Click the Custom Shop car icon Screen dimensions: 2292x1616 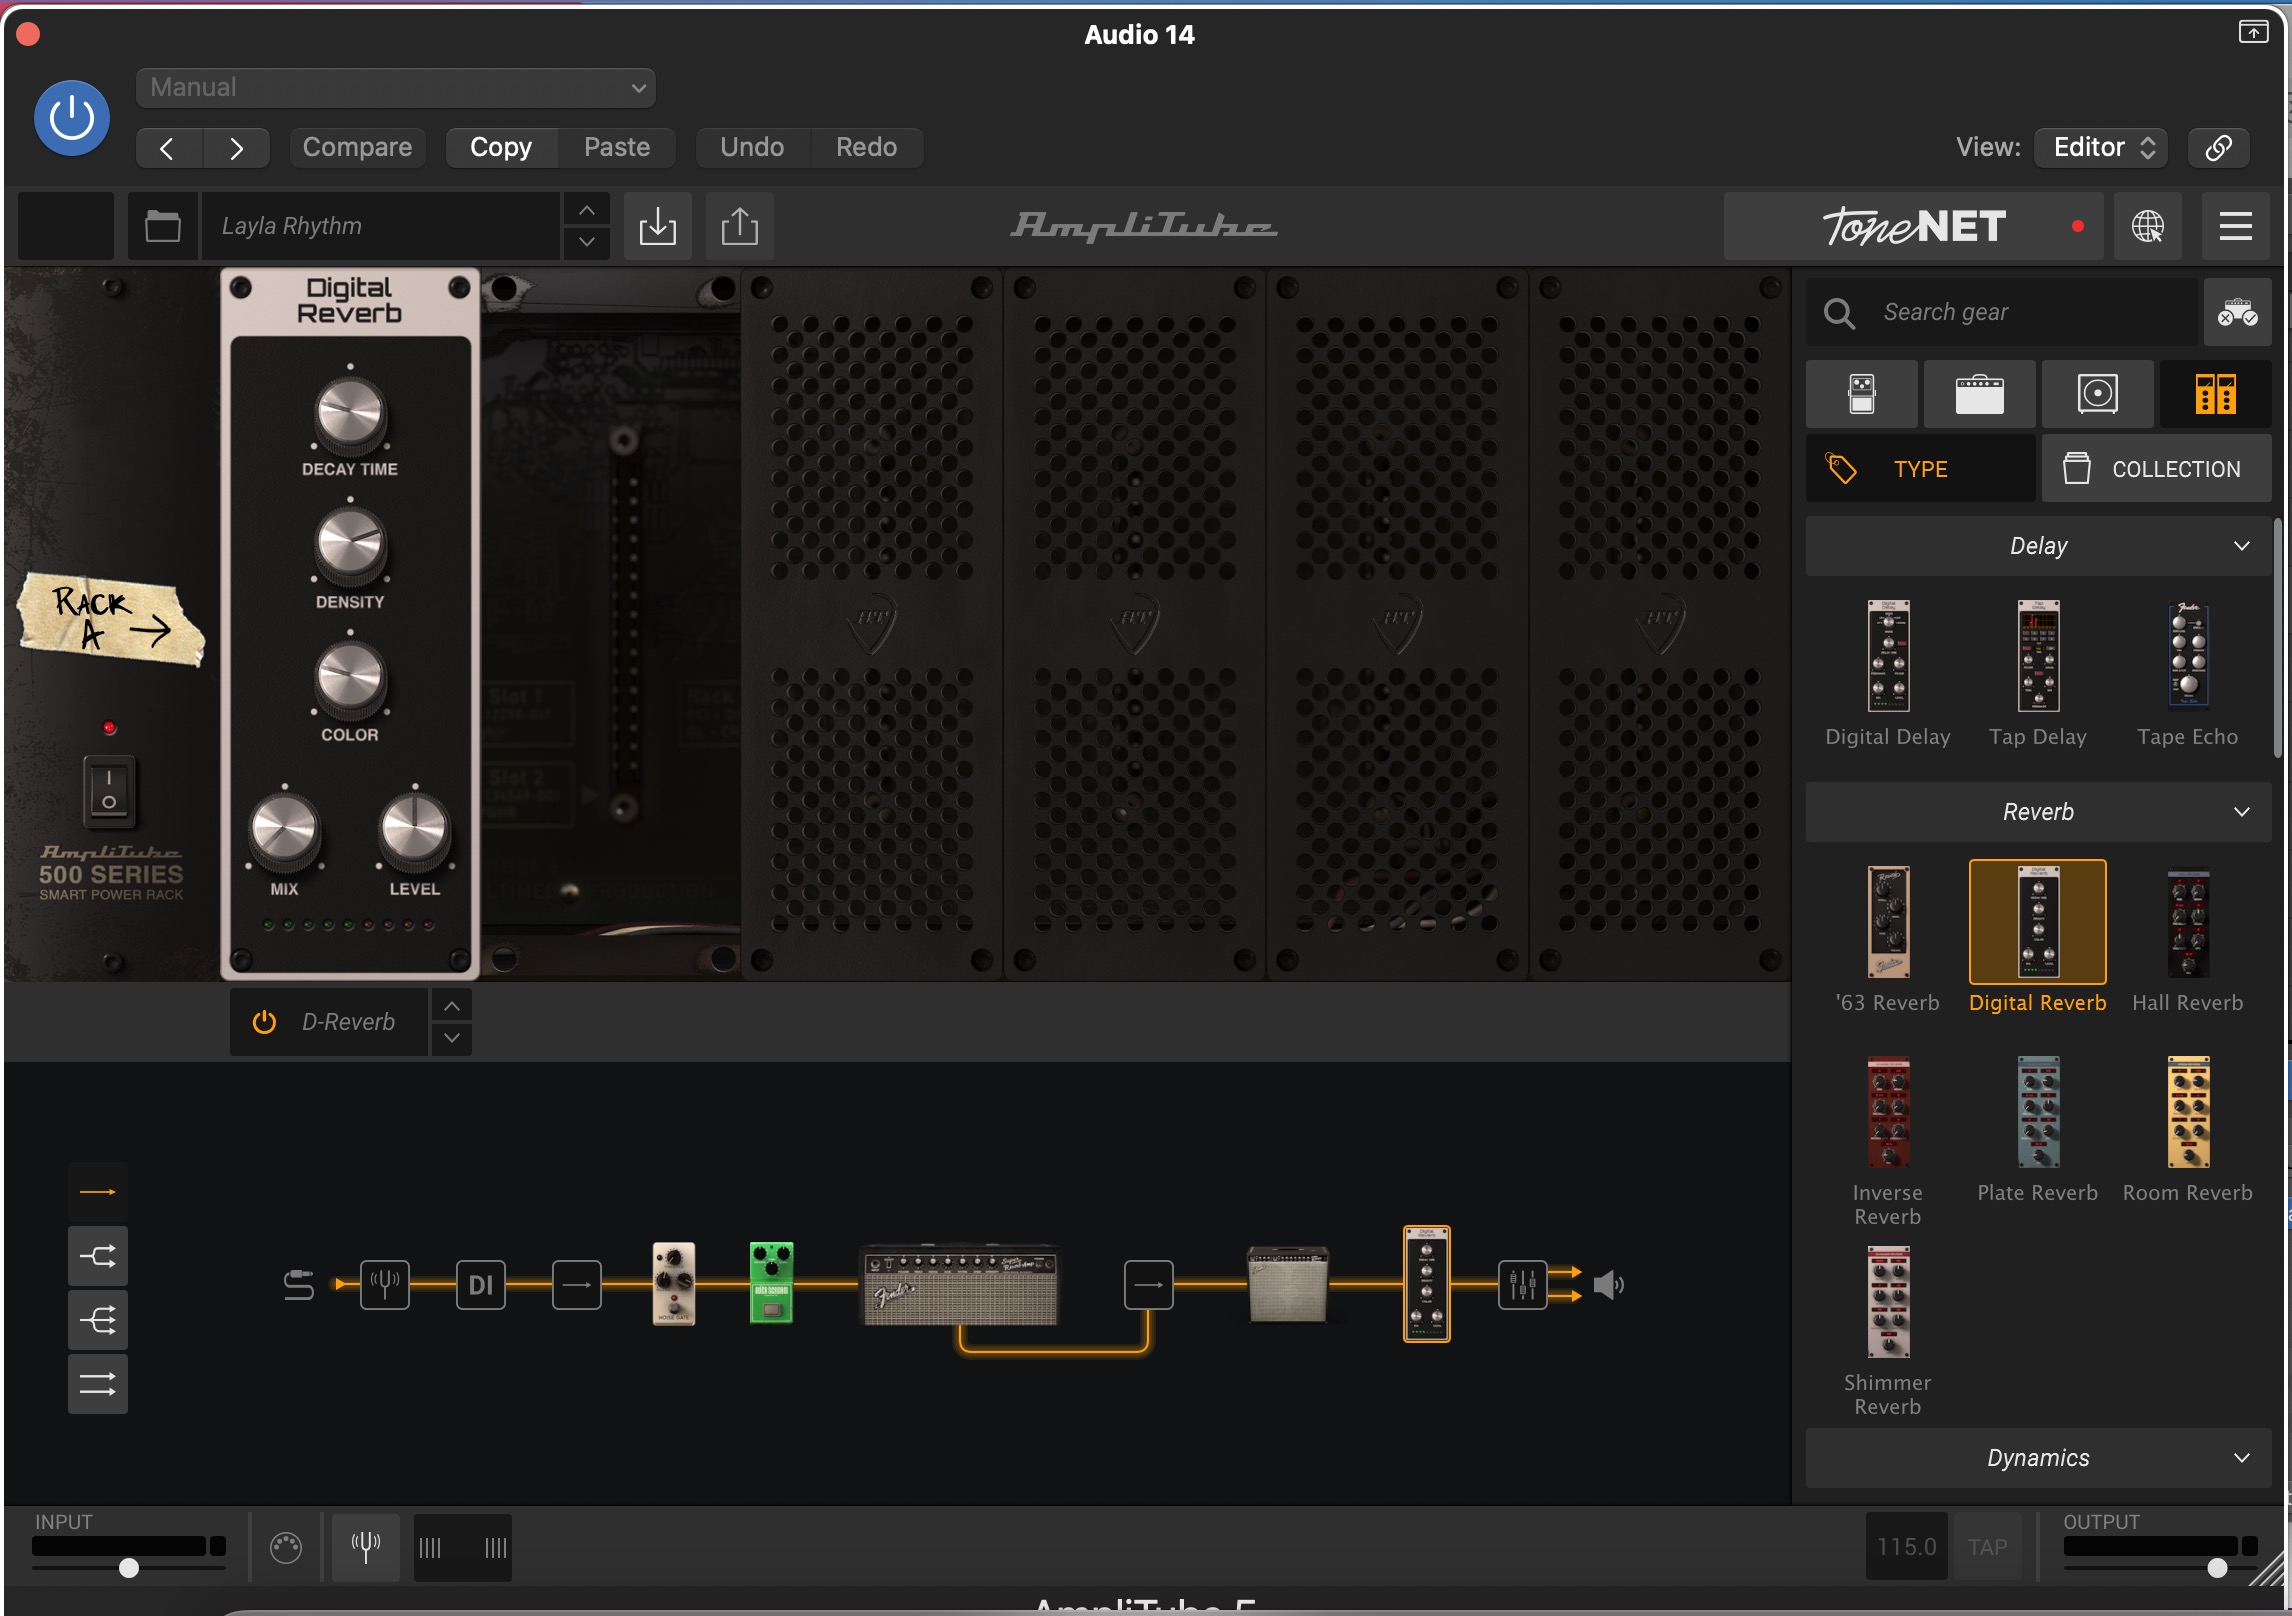coord(2237,313)
